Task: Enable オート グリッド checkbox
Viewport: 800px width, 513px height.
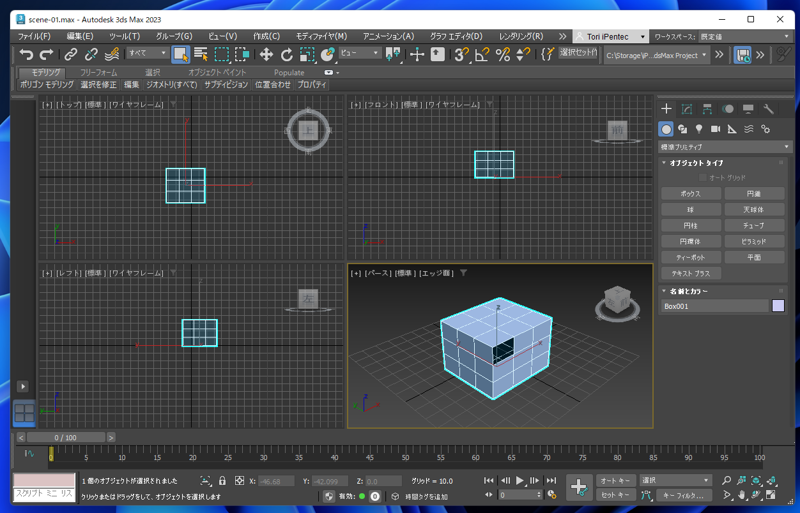Action: 703,178
